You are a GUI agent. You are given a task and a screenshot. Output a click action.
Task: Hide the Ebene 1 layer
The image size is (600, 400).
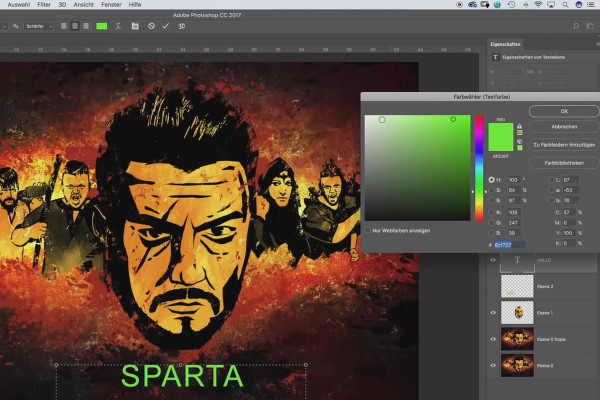493,313
